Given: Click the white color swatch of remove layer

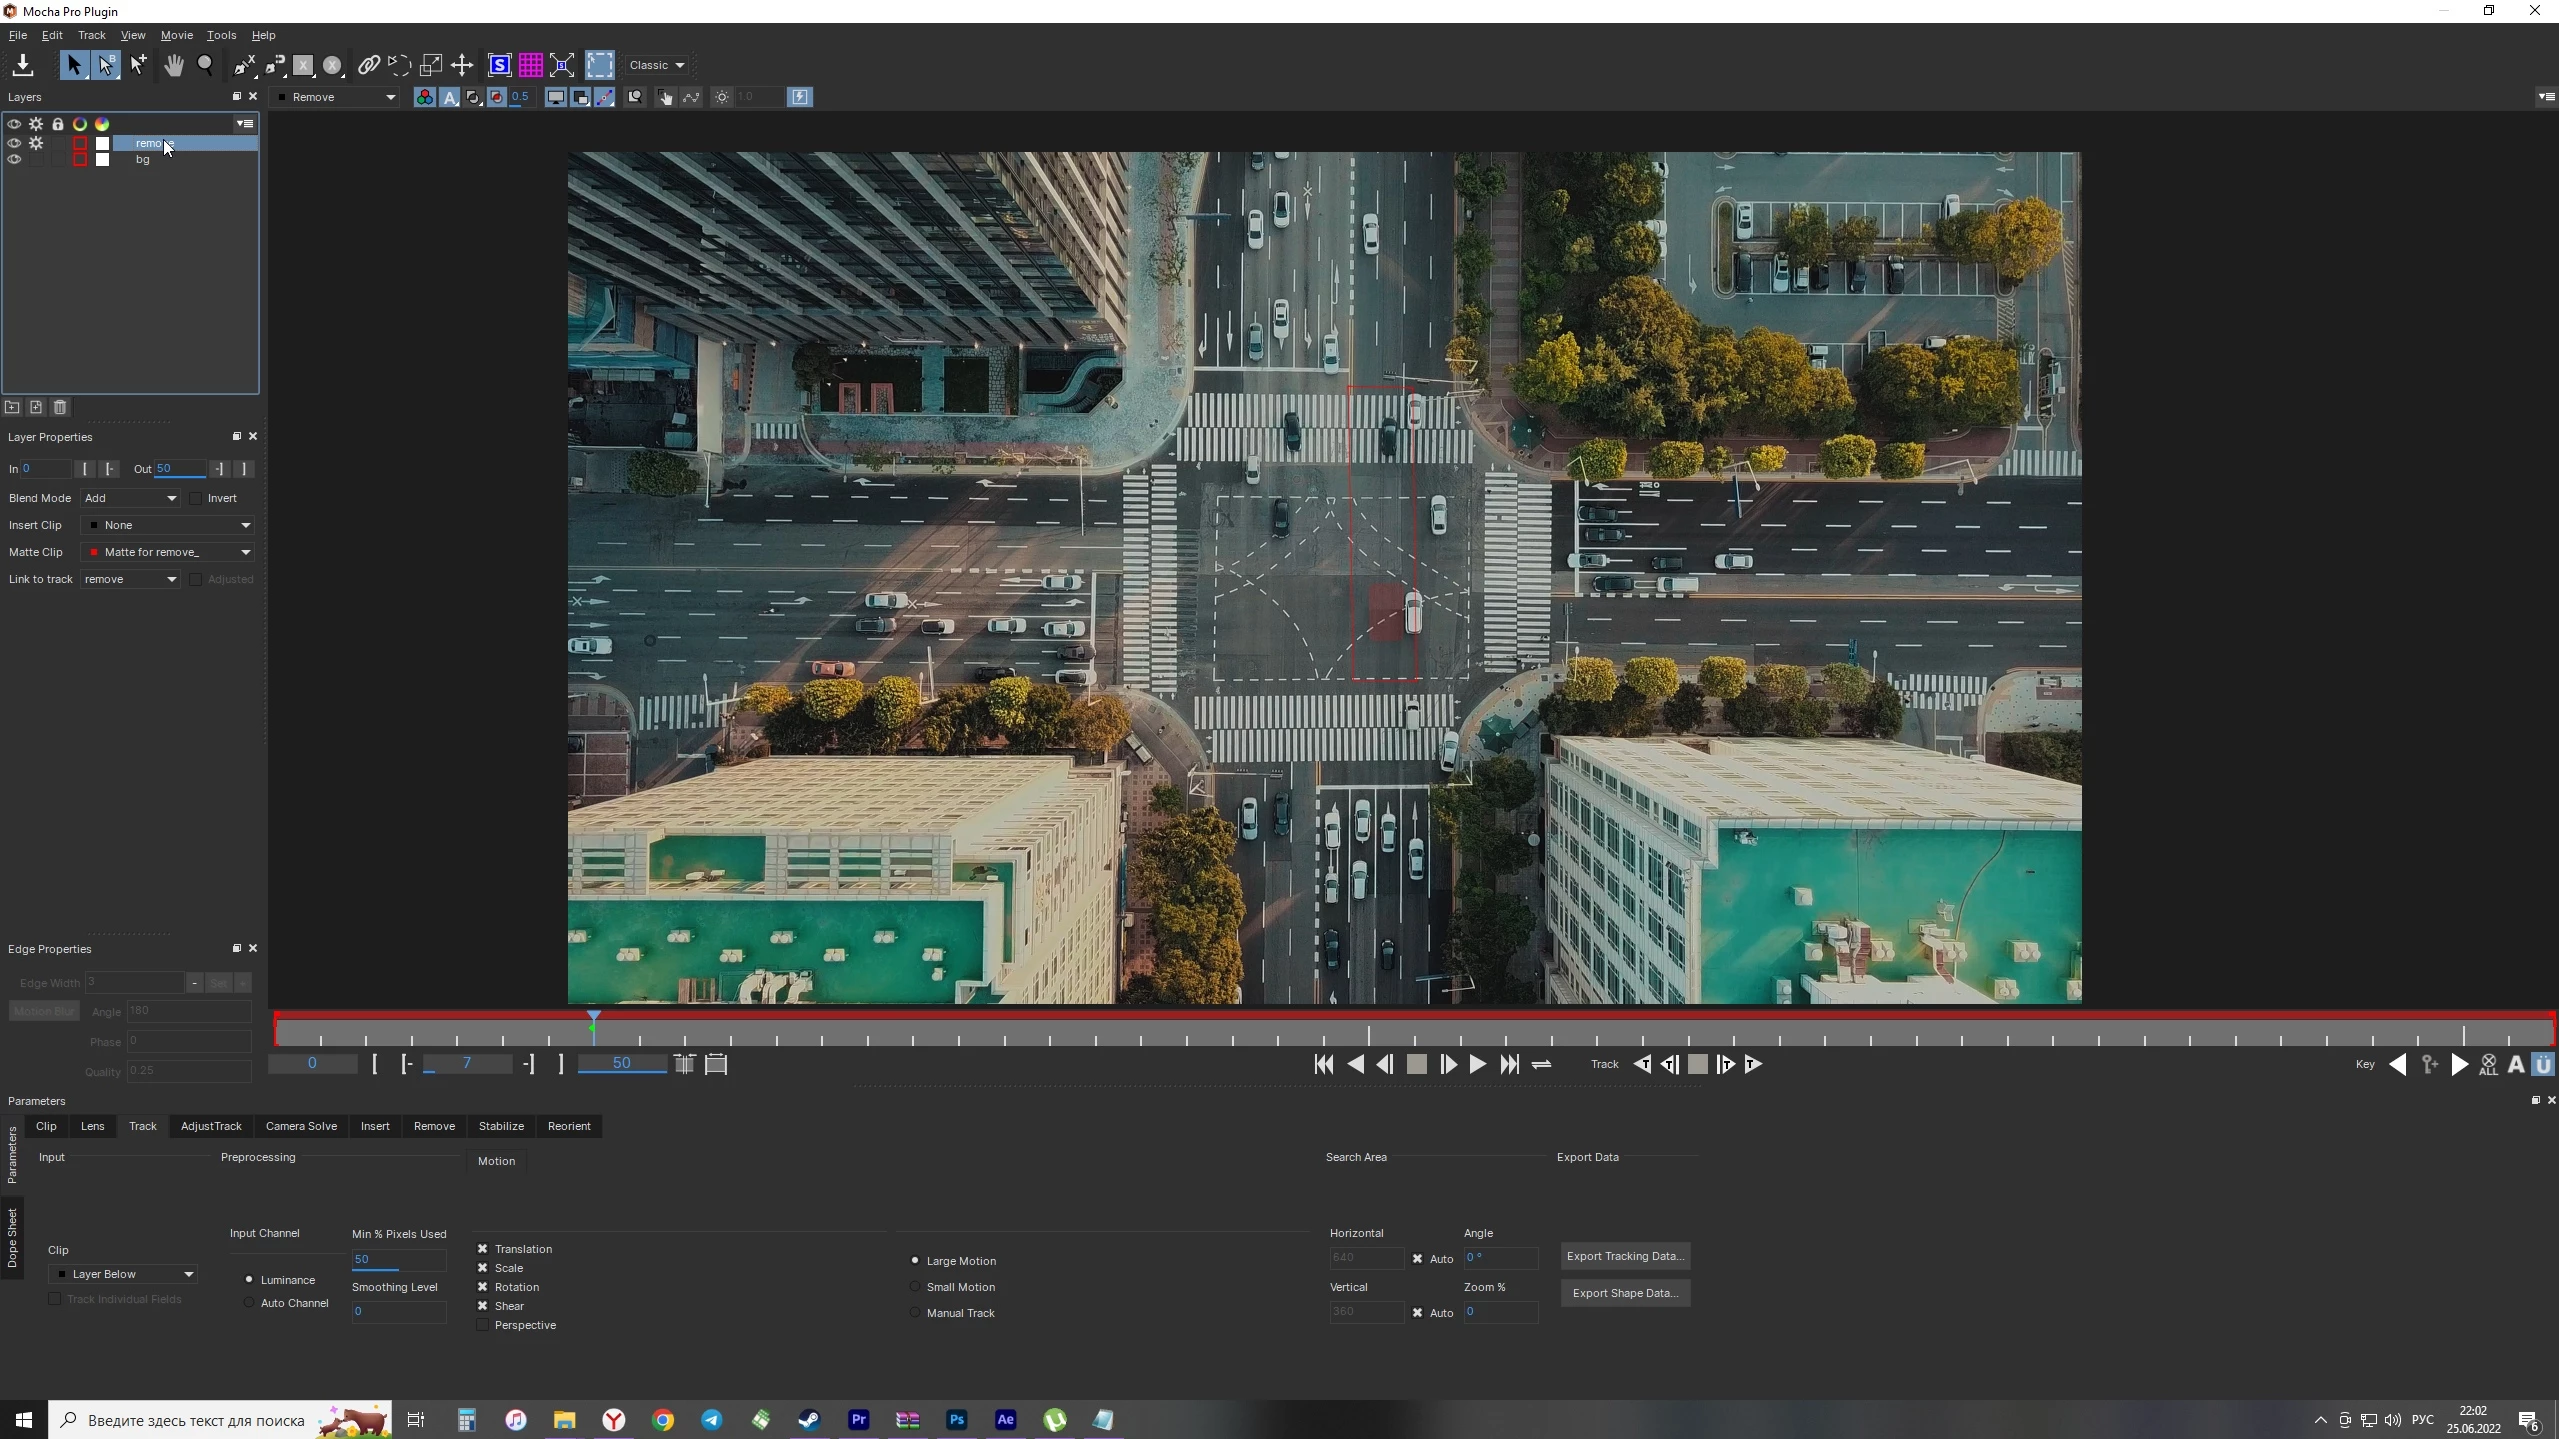Looking at the screenshot, I should [x=102, y=144].
